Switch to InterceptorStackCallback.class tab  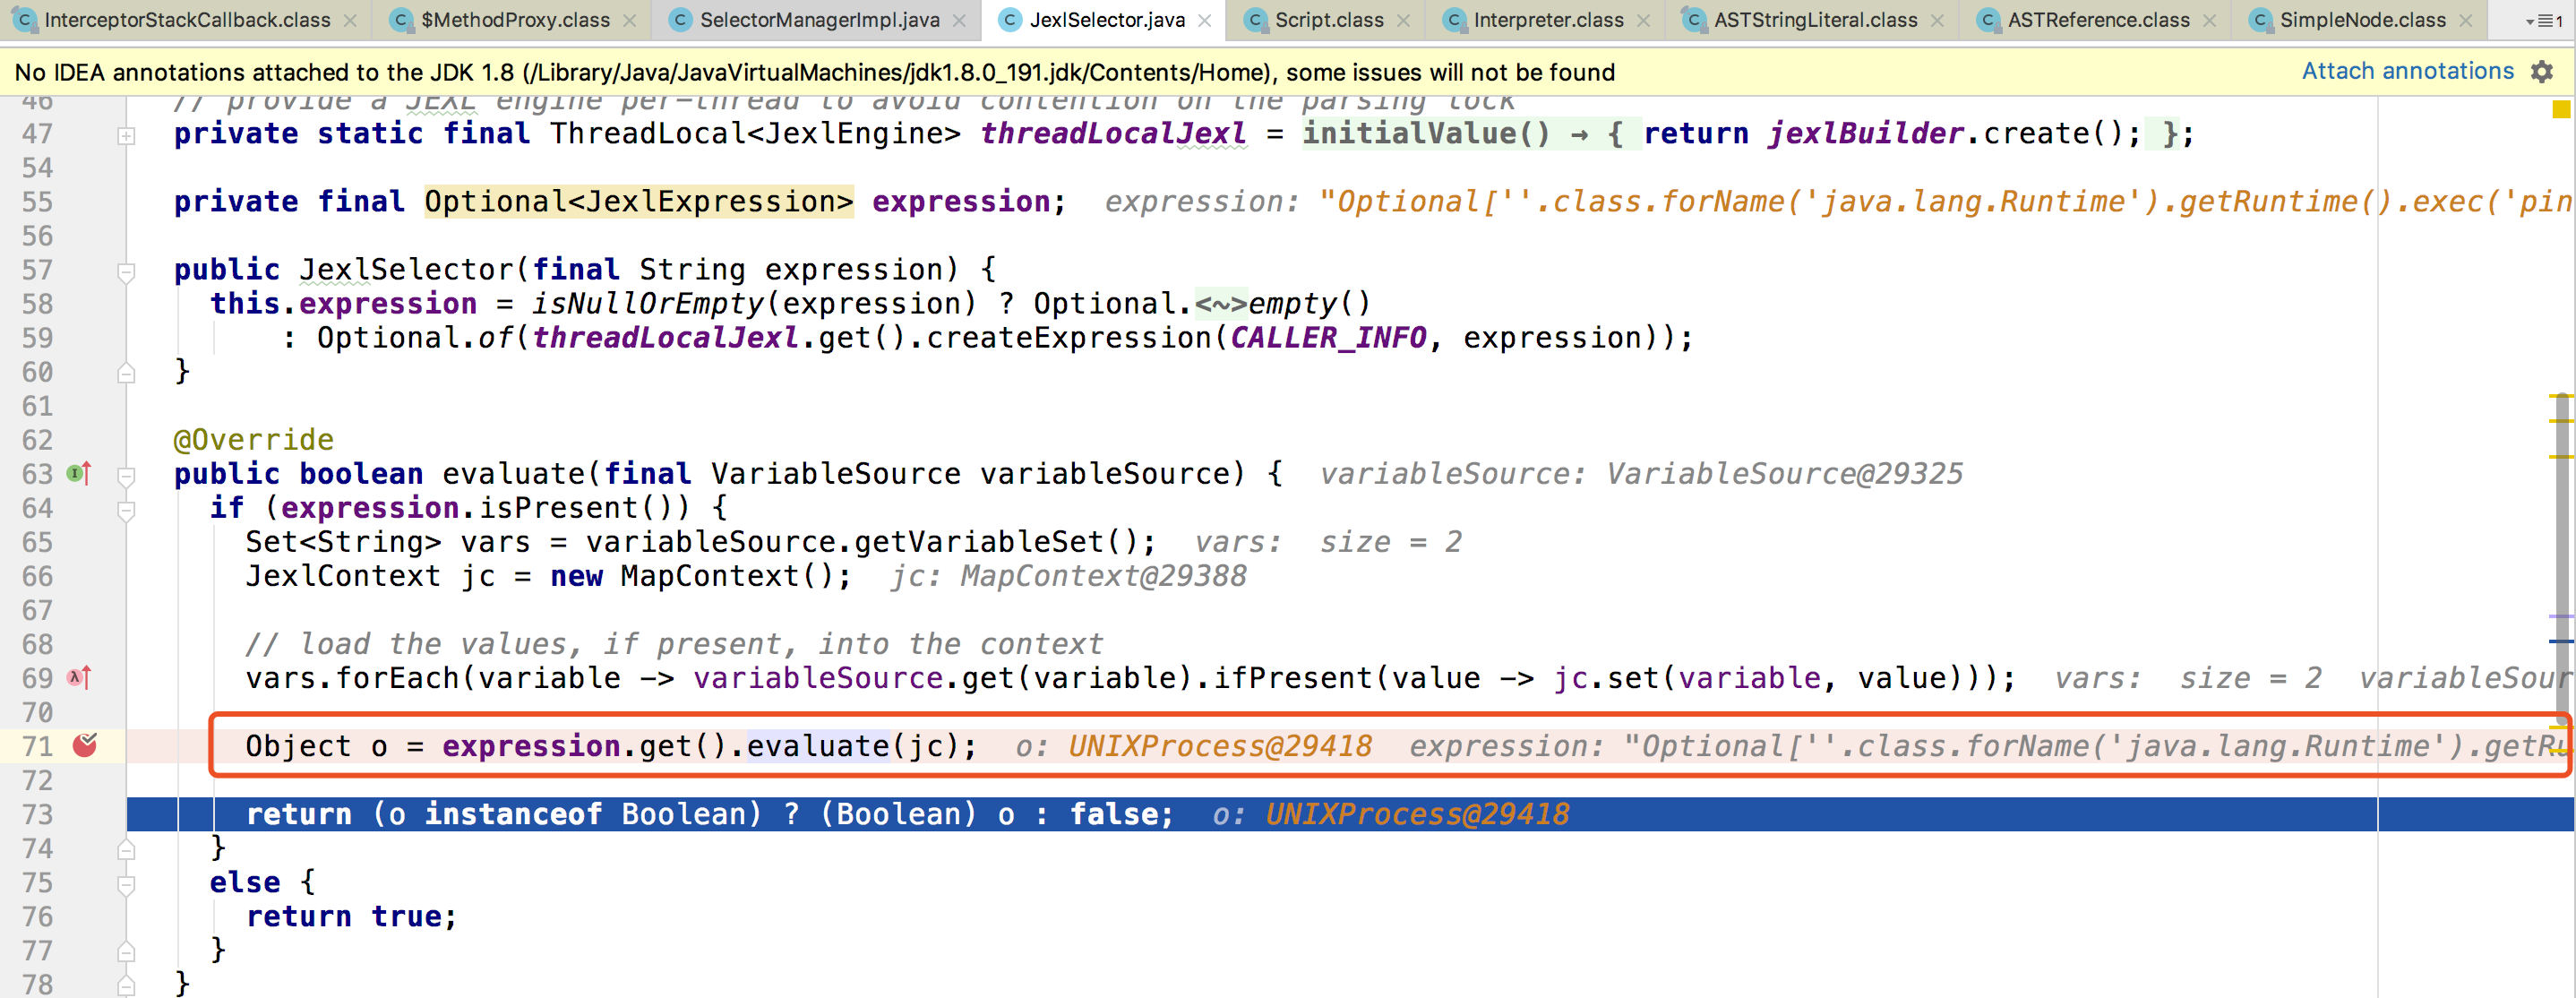point(187,20)
